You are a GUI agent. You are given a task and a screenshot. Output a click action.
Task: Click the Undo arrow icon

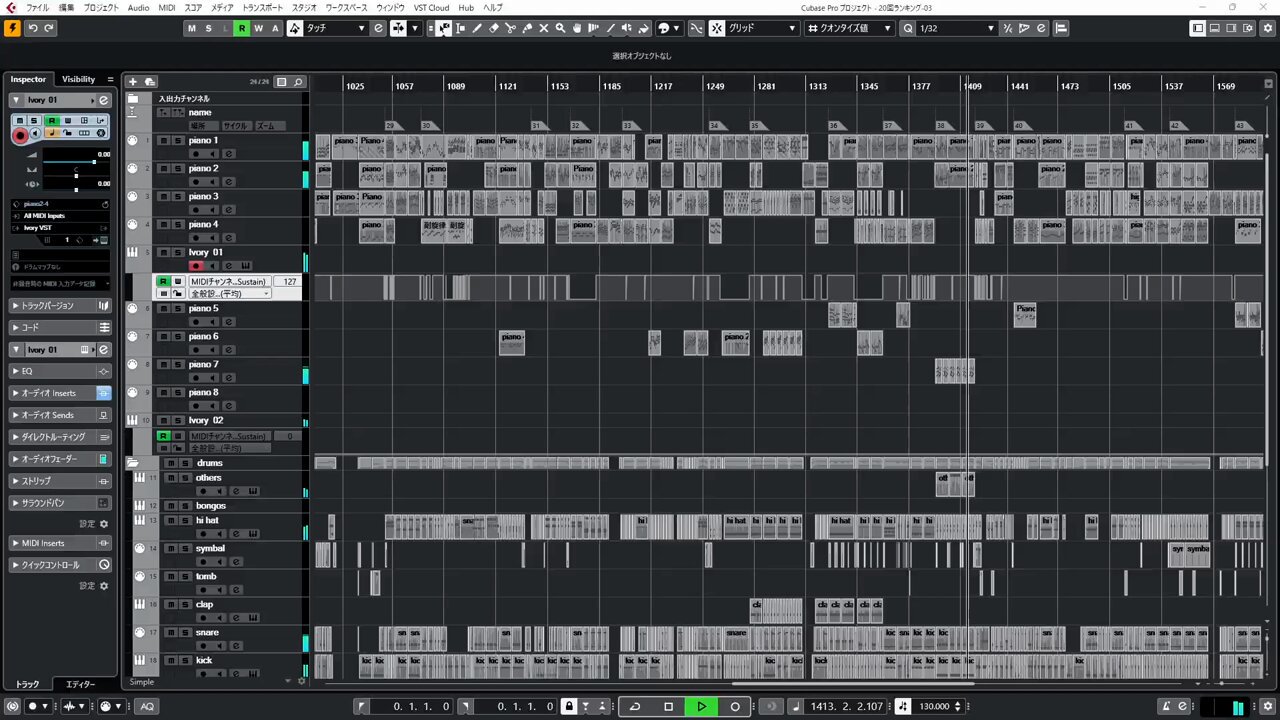click(x=32, y=28)
